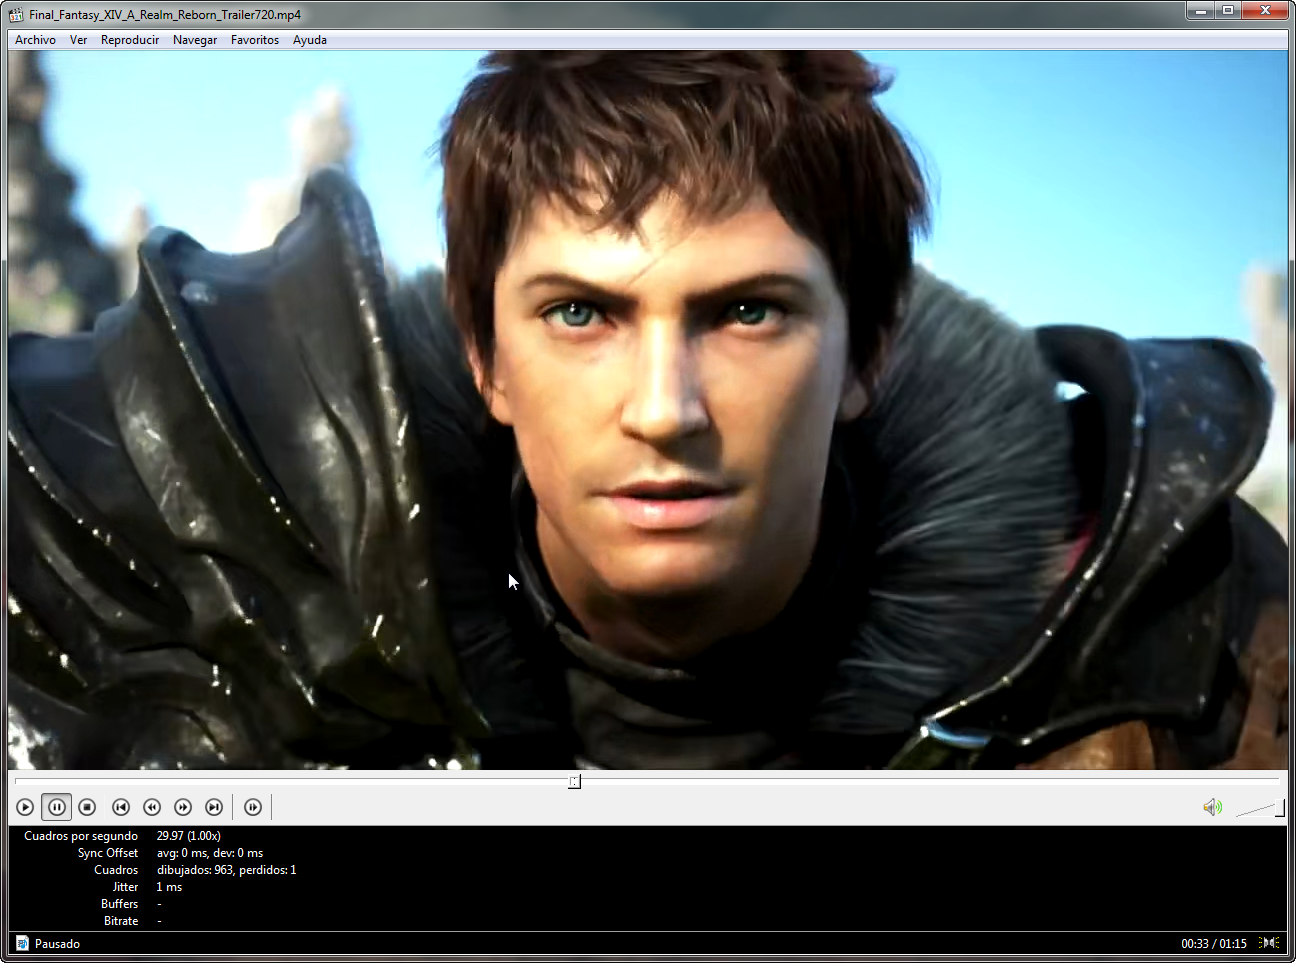Maximize the media player window
Image resolution: width=1296 pixels, height=963 pixels.
coord(1228,10)
